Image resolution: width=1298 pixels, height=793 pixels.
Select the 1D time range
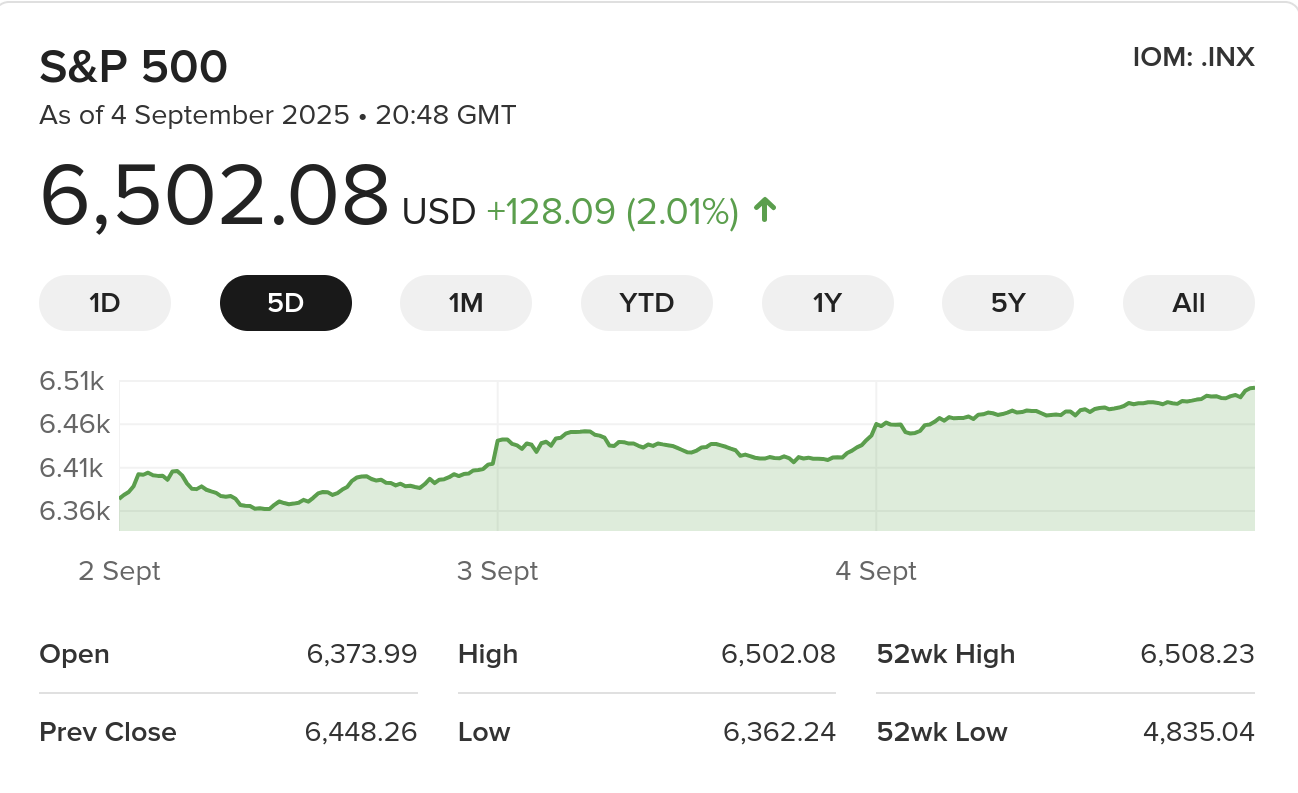105,302
